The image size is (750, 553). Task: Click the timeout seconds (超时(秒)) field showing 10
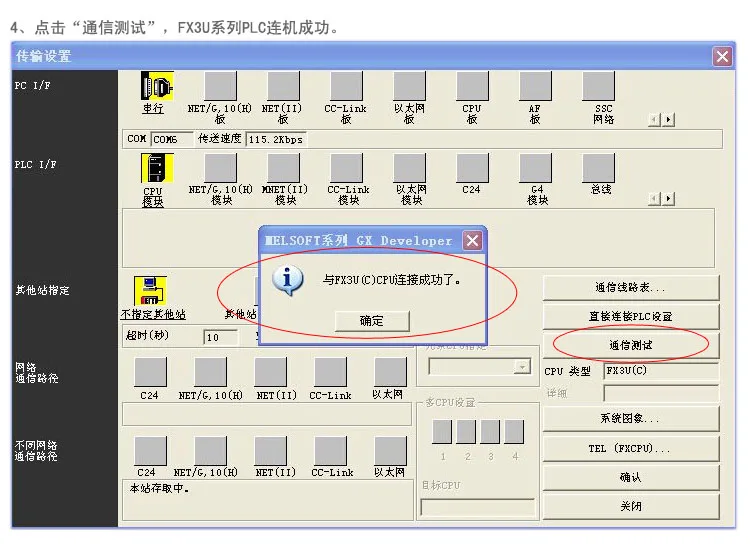[x=221, y=337]
